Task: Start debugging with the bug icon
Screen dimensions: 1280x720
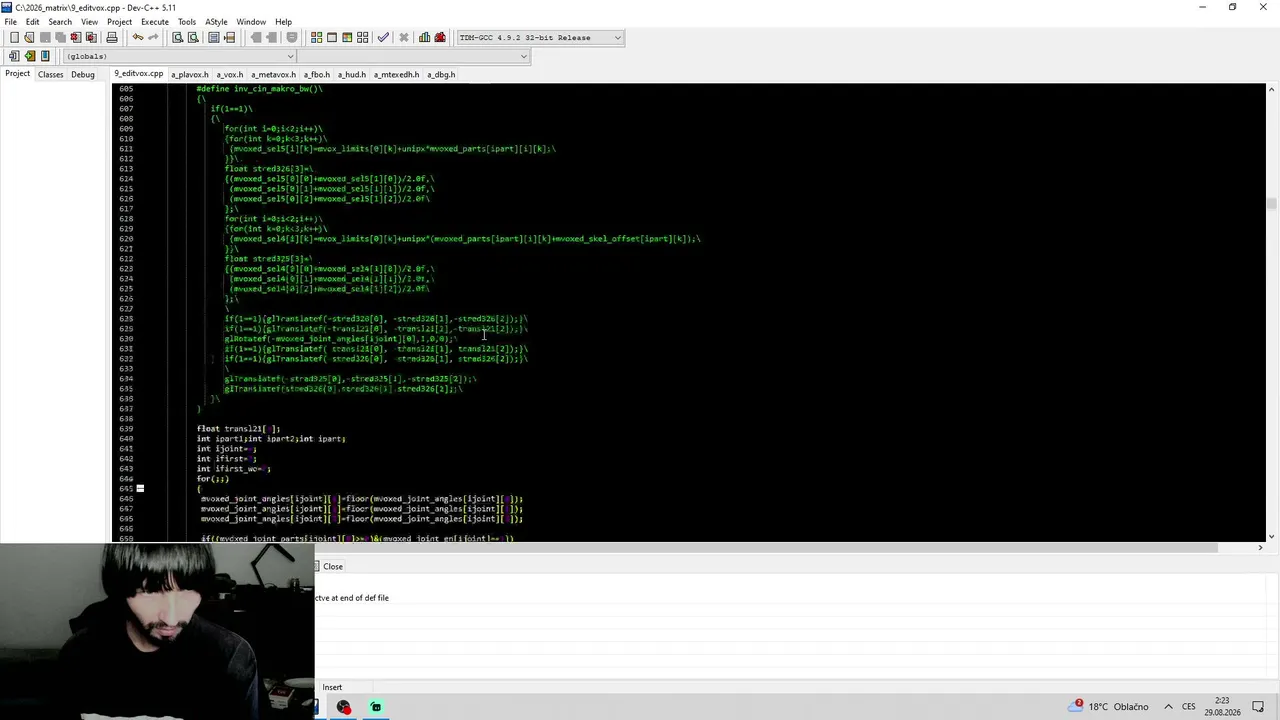Action: click(440, 37)
